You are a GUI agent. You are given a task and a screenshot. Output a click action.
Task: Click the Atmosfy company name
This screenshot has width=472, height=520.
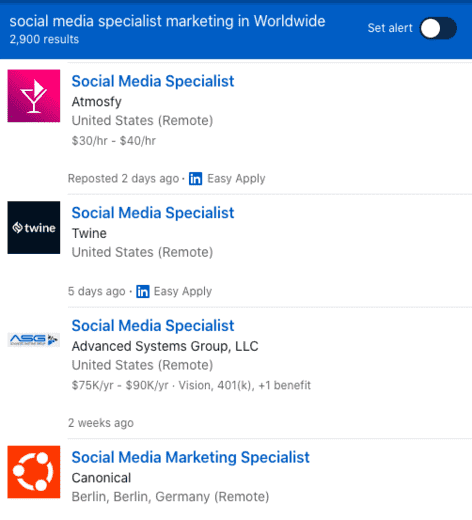coord(97,102)
